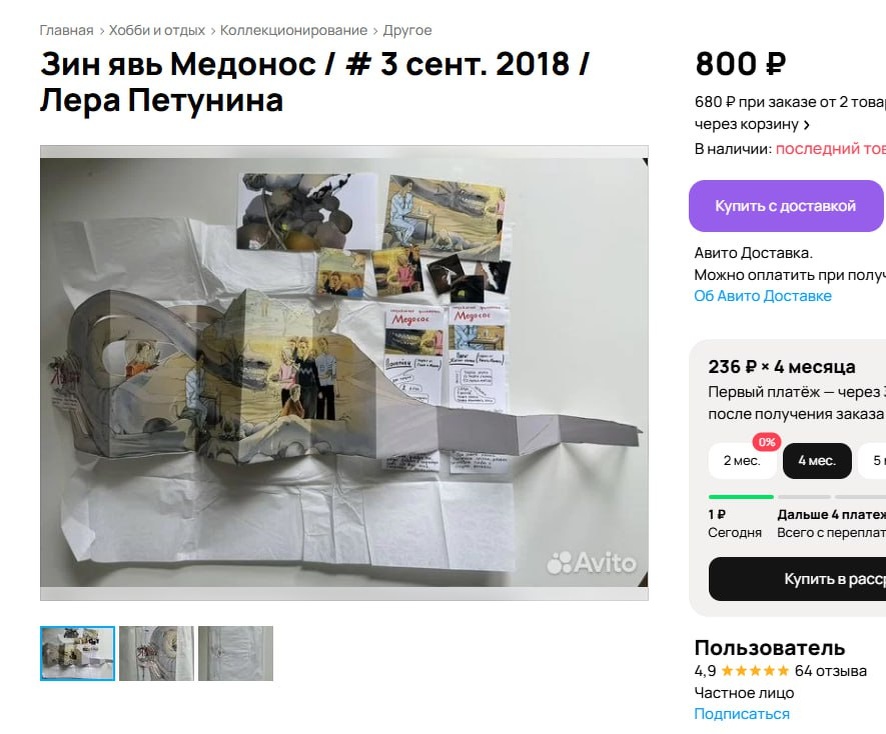Screen dimensions: 886x734
Task: Expand the cart discount chevron arrow
Action: click(806, 124)
